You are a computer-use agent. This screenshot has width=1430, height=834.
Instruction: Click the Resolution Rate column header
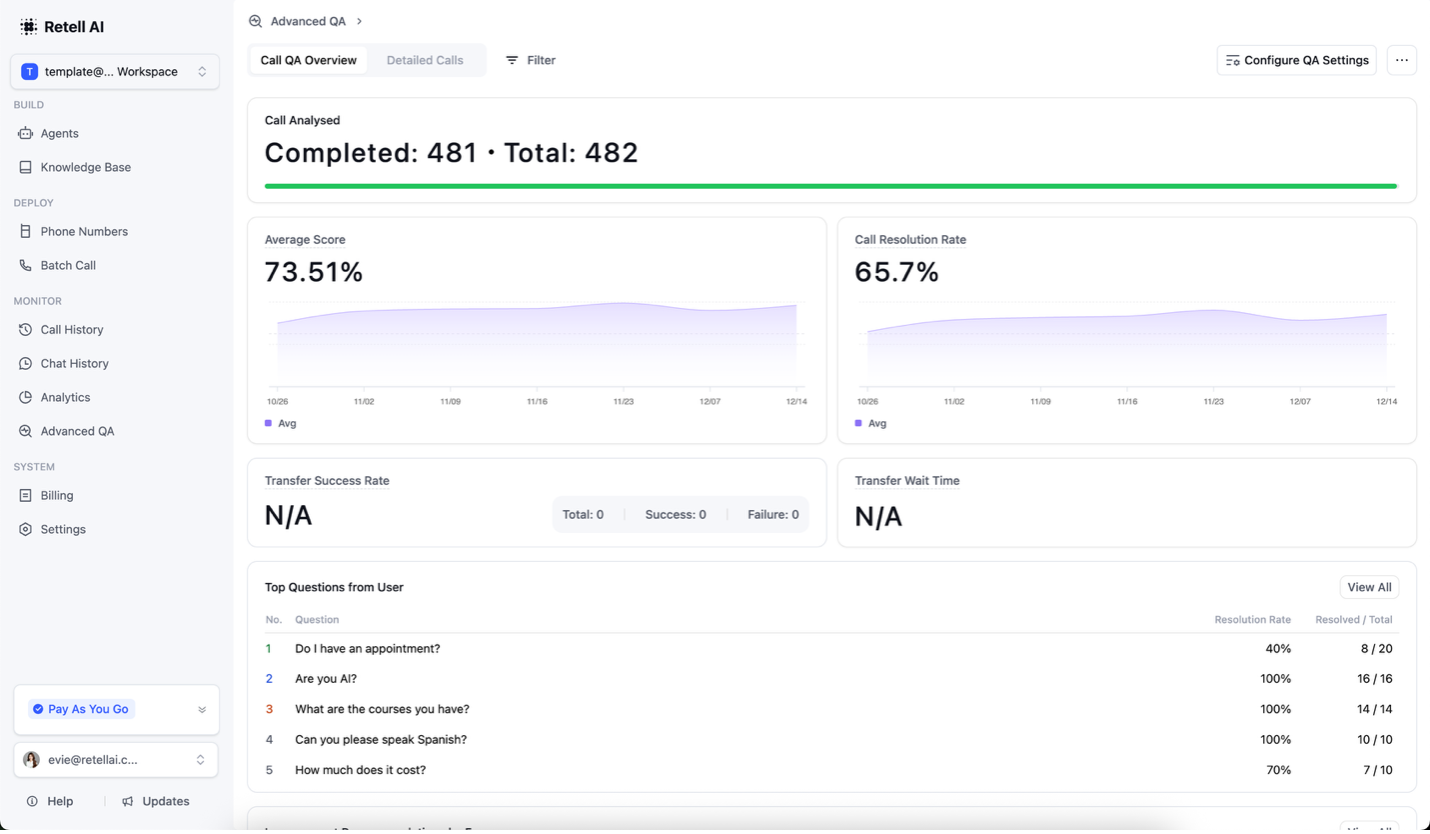coord(1252,620)
